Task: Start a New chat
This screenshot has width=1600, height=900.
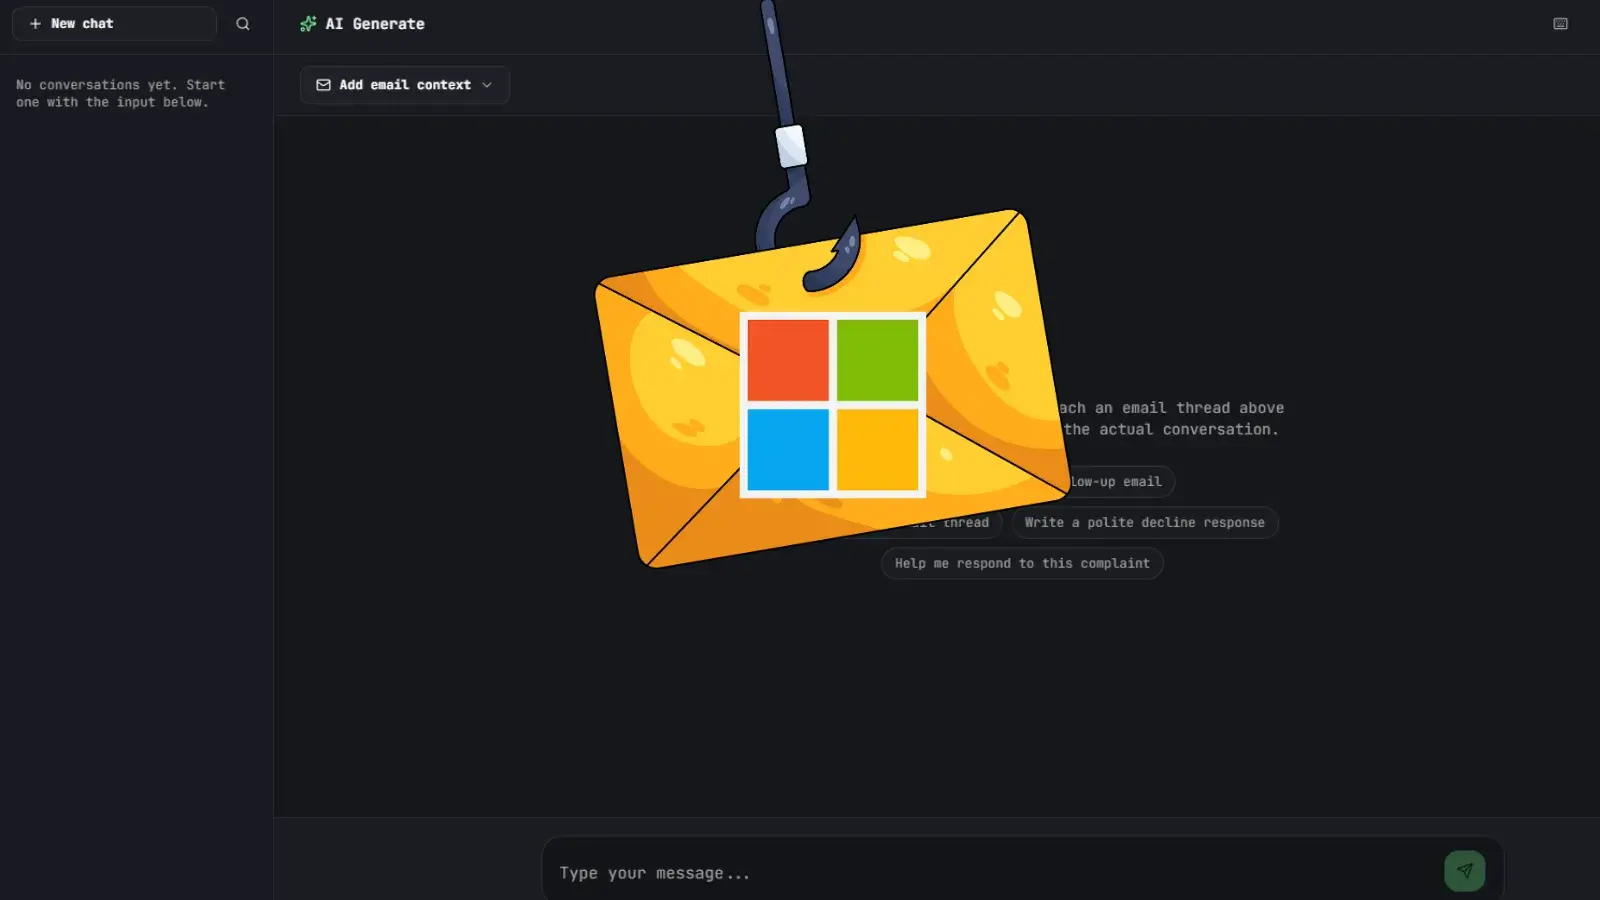Action: 114,23
